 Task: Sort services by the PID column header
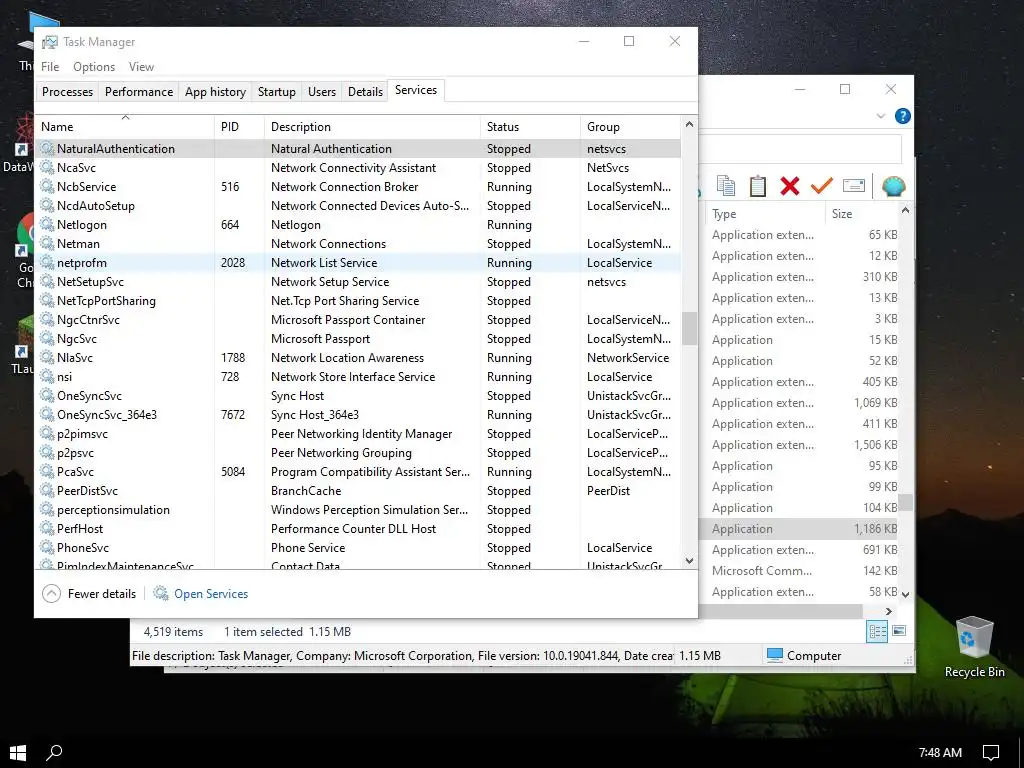click(239, 127)
